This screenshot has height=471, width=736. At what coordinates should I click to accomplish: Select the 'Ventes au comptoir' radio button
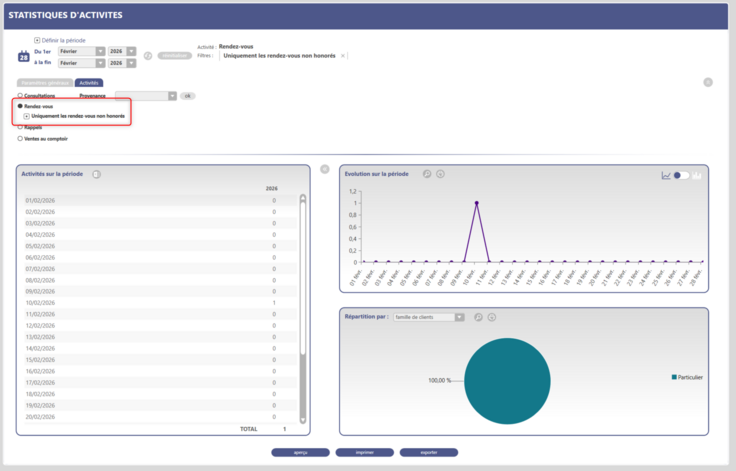pyautogui.click(x=20, y=138)
